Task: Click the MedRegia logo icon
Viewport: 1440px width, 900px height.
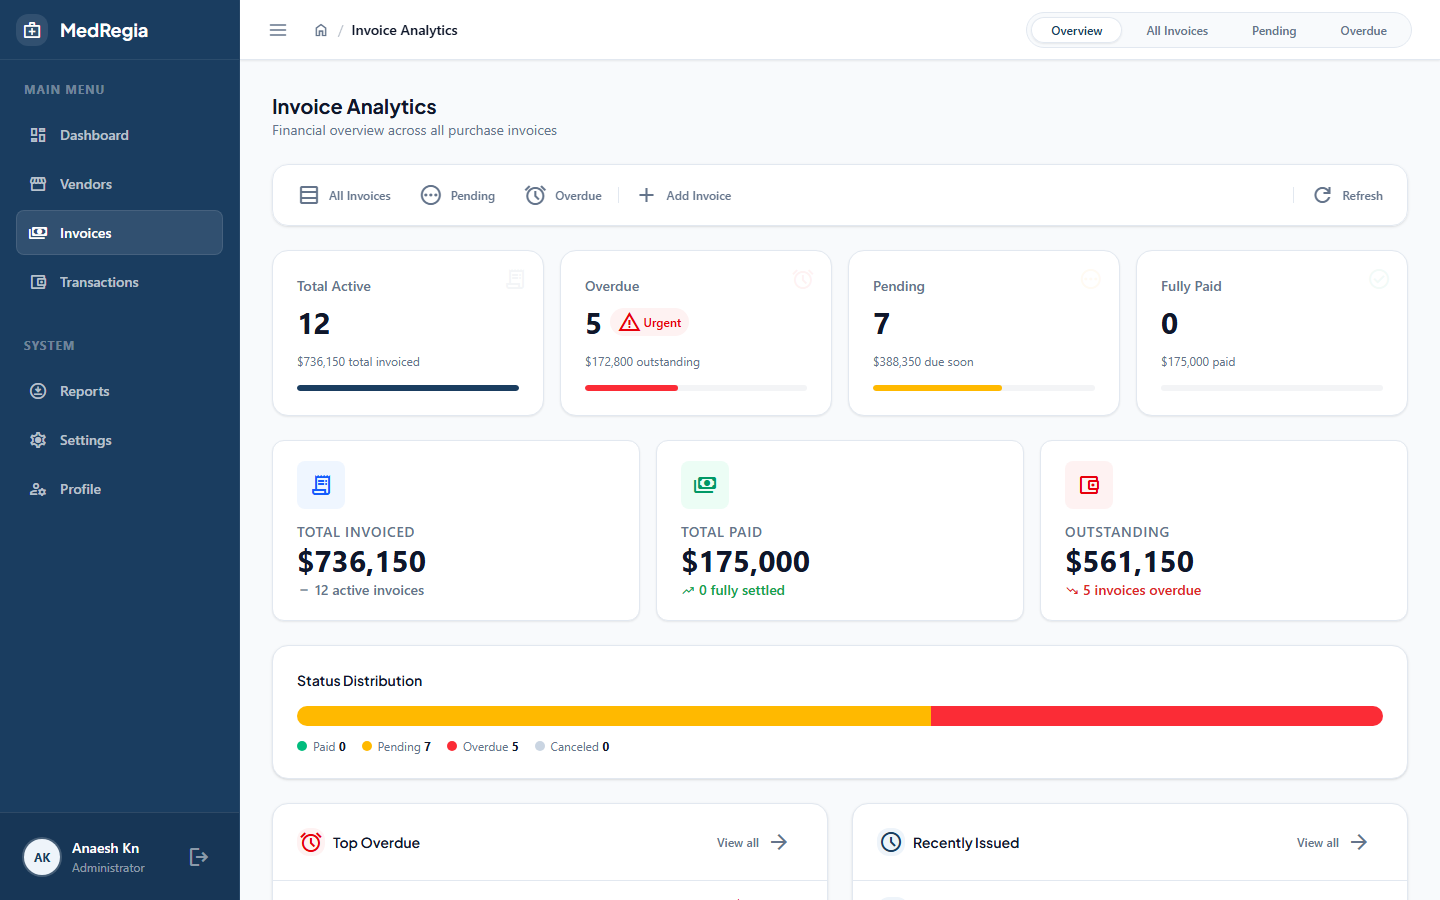Action: pyautogui.click(x=32, y=30)
